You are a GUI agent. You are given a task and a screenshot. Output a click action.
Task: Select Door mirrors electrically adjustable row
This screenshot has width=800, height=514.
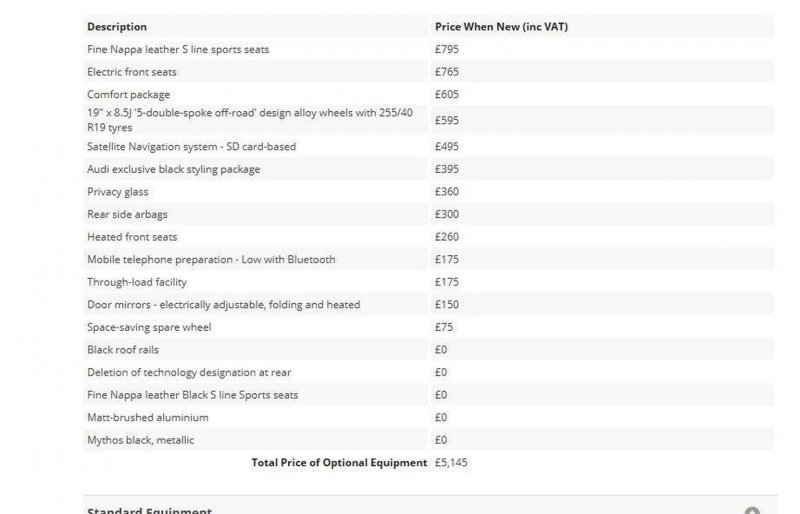point(429,305)
